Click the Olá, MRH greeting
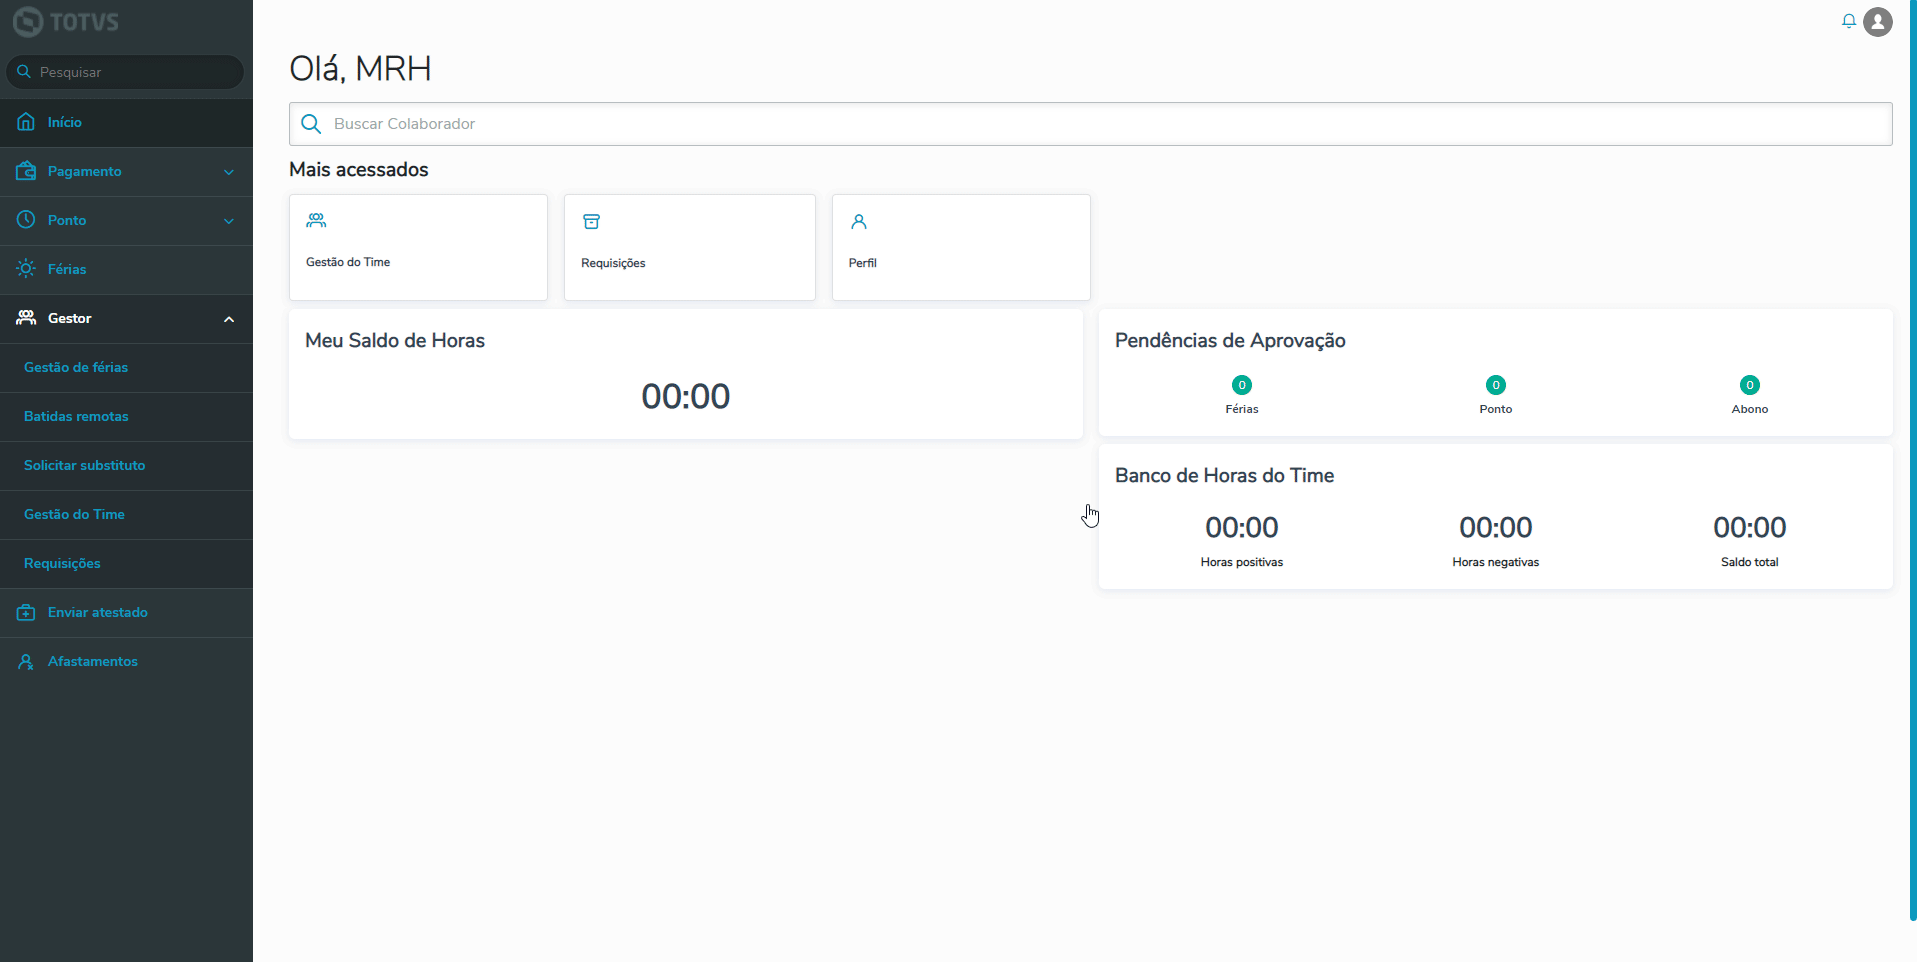The image size is (1917, 962). (360, 68)
